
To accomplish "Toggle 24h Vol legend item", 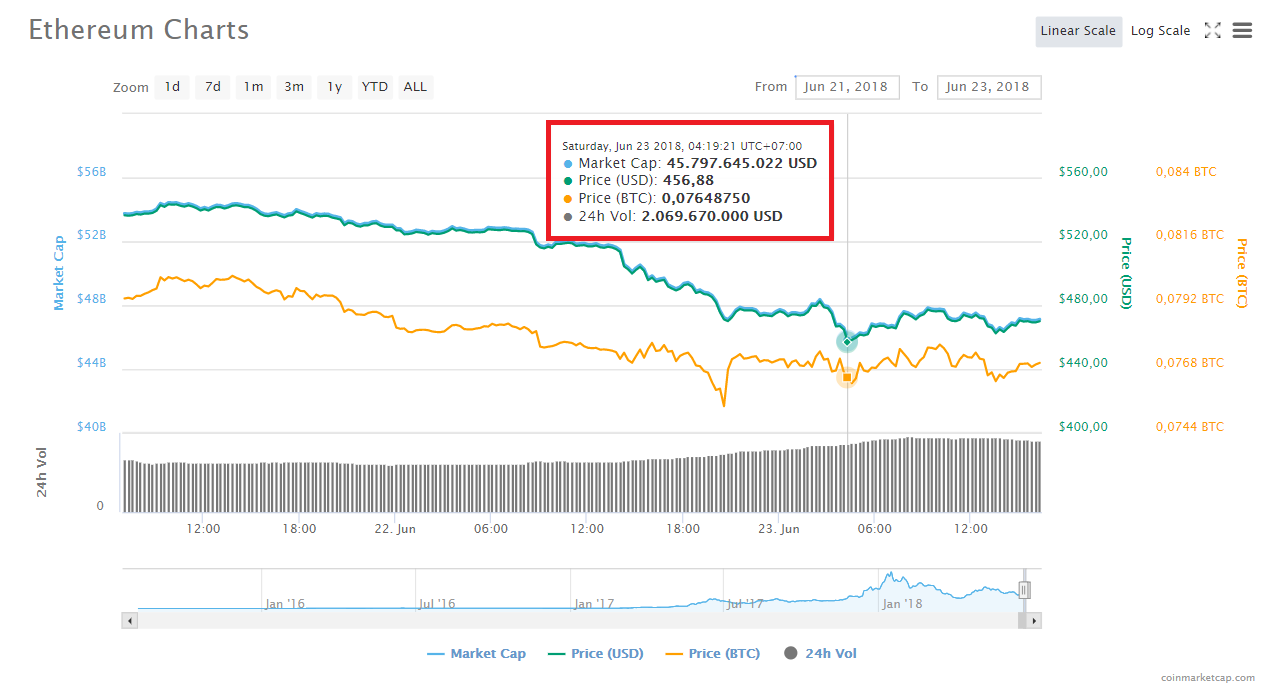I will coord(821,654).
